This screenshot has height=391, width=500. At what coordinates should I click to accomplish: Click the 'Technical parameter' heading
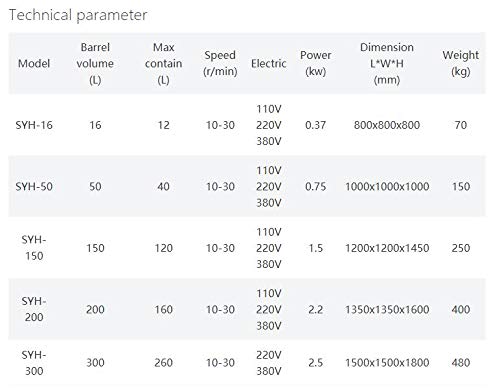click(x=78, y=15)
